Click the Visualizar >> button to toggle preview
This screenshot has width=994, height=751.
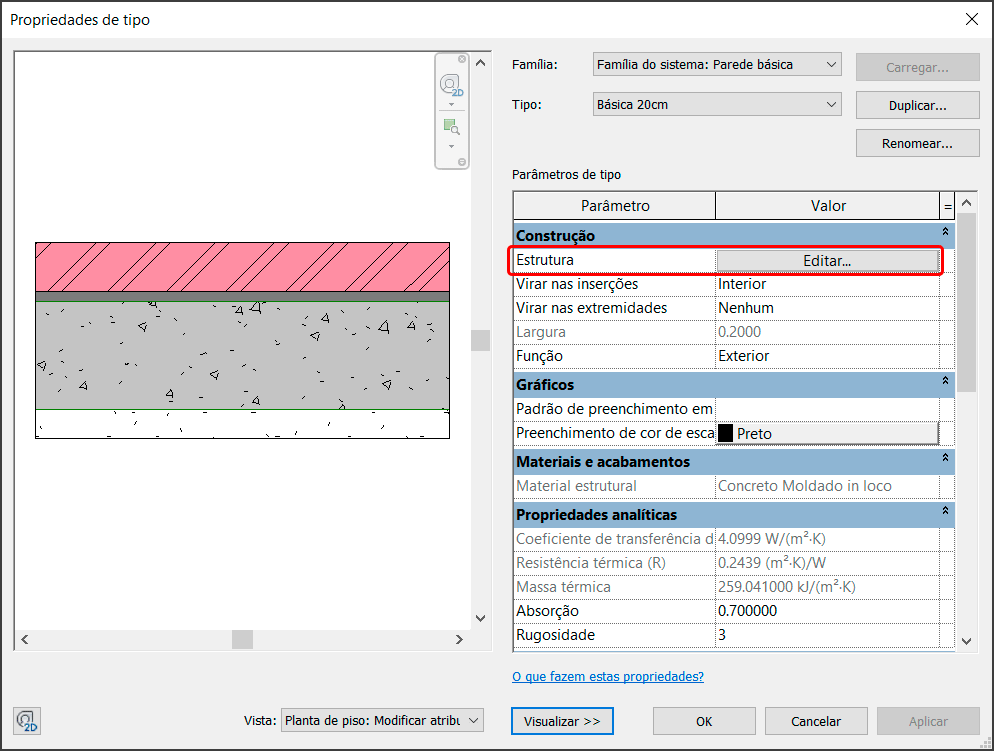[x=561, y=721]
